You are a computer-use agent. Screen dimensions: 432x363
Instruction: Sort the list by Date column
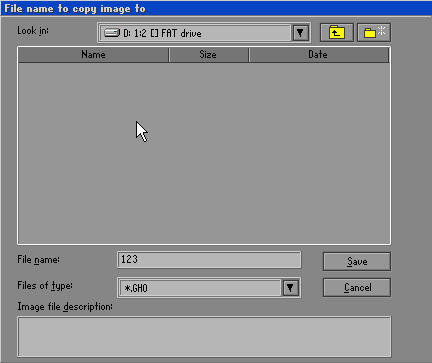[319, 55]
